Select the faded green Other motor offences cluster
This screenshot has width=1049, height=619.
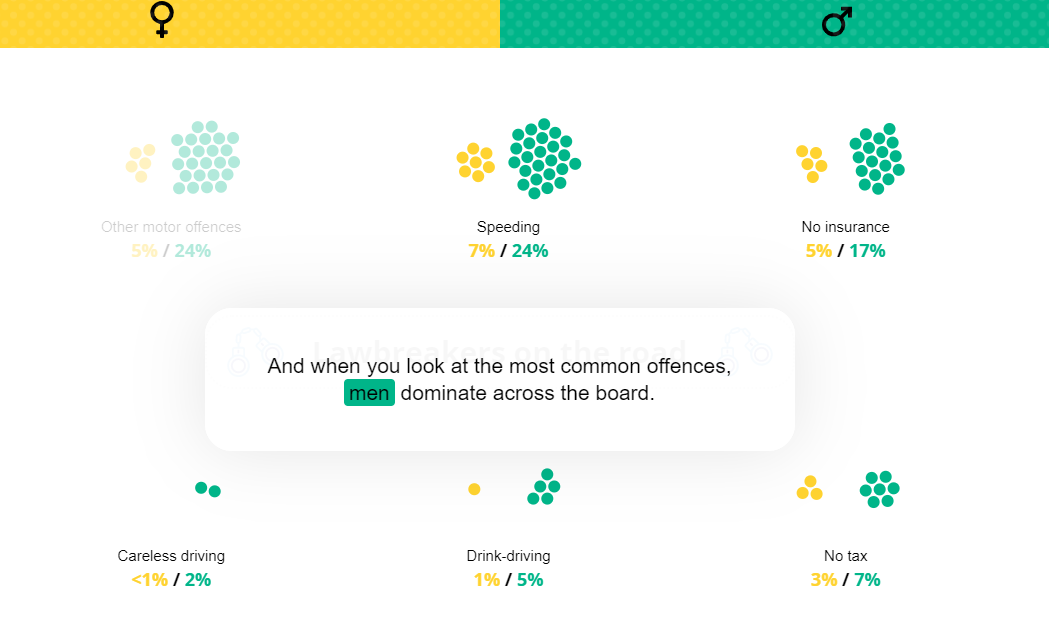(x=205, y=157)
